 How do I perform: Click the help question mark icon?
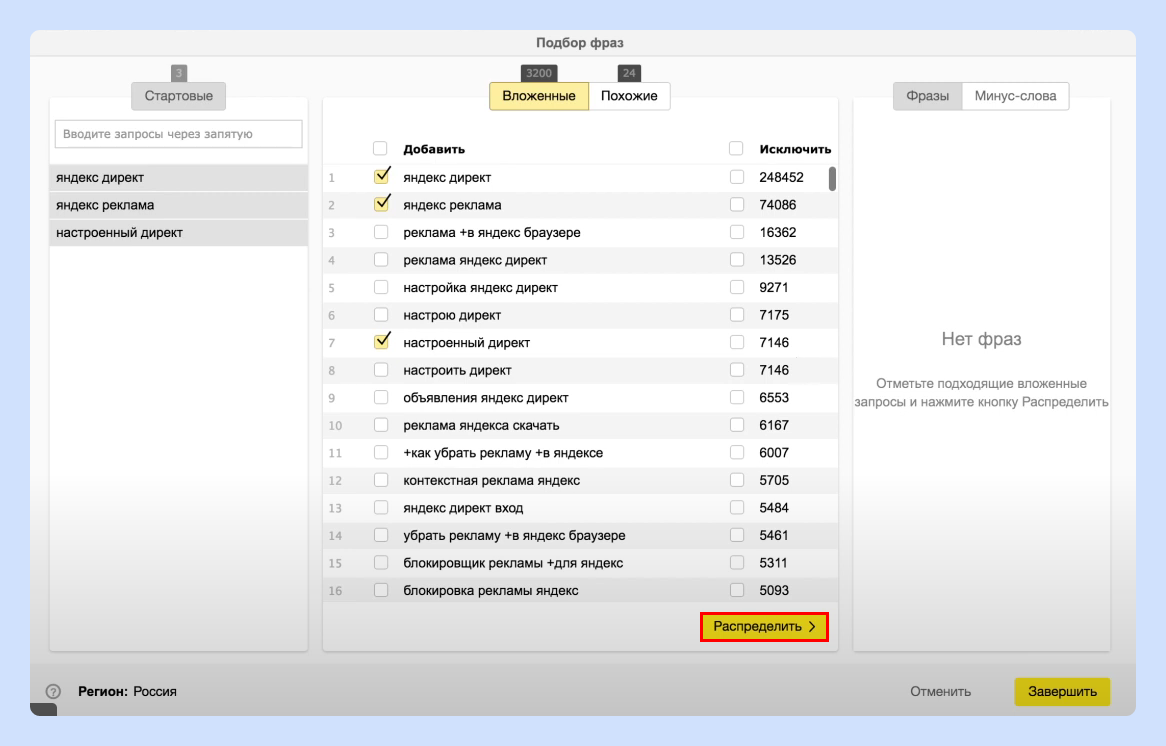click(x=53, y=691)
